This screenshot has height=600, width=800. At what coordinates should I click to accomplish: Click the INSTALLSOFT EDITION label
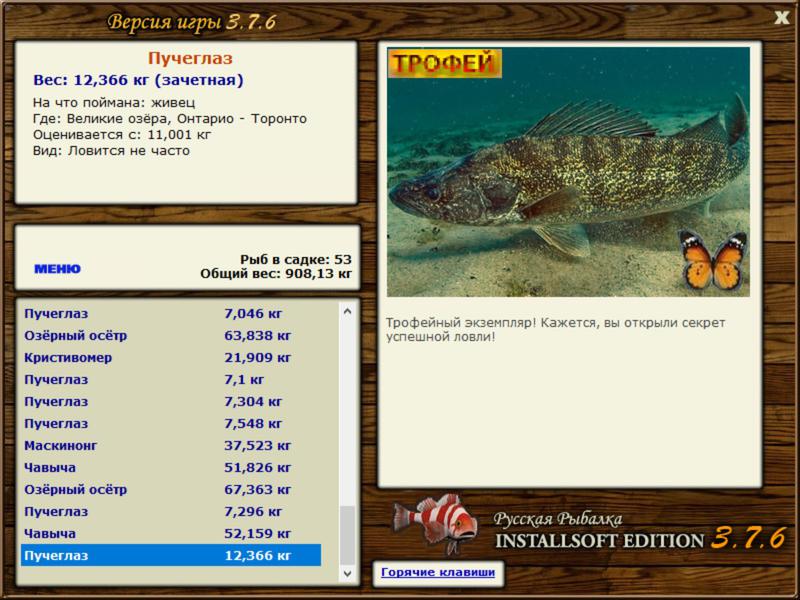(599, 541)
